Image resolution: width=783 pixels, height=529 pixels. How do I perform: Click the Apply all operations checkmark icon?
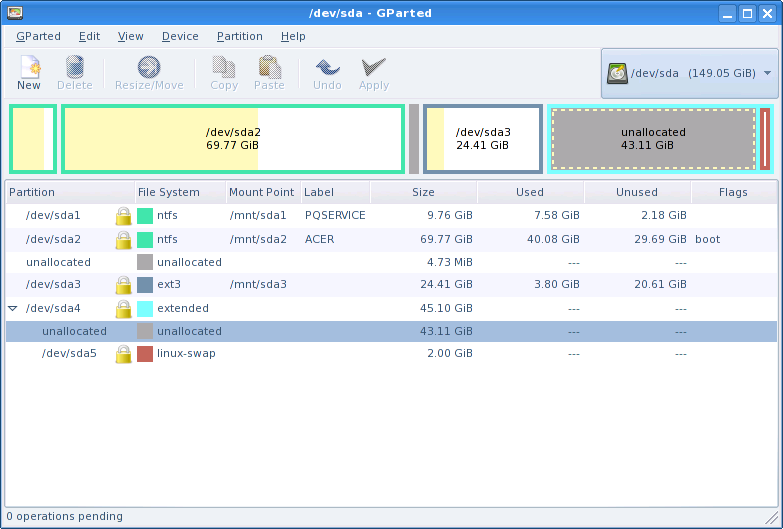[x=374, y=67]
